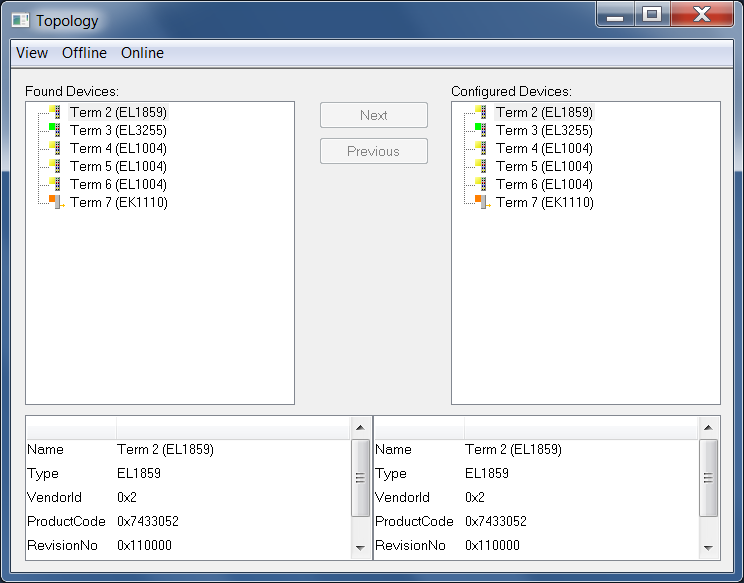Click left properties panel scroll down arrow
Image resolution: width=744 pixels, height=583 pixels.
pos(360,548)
